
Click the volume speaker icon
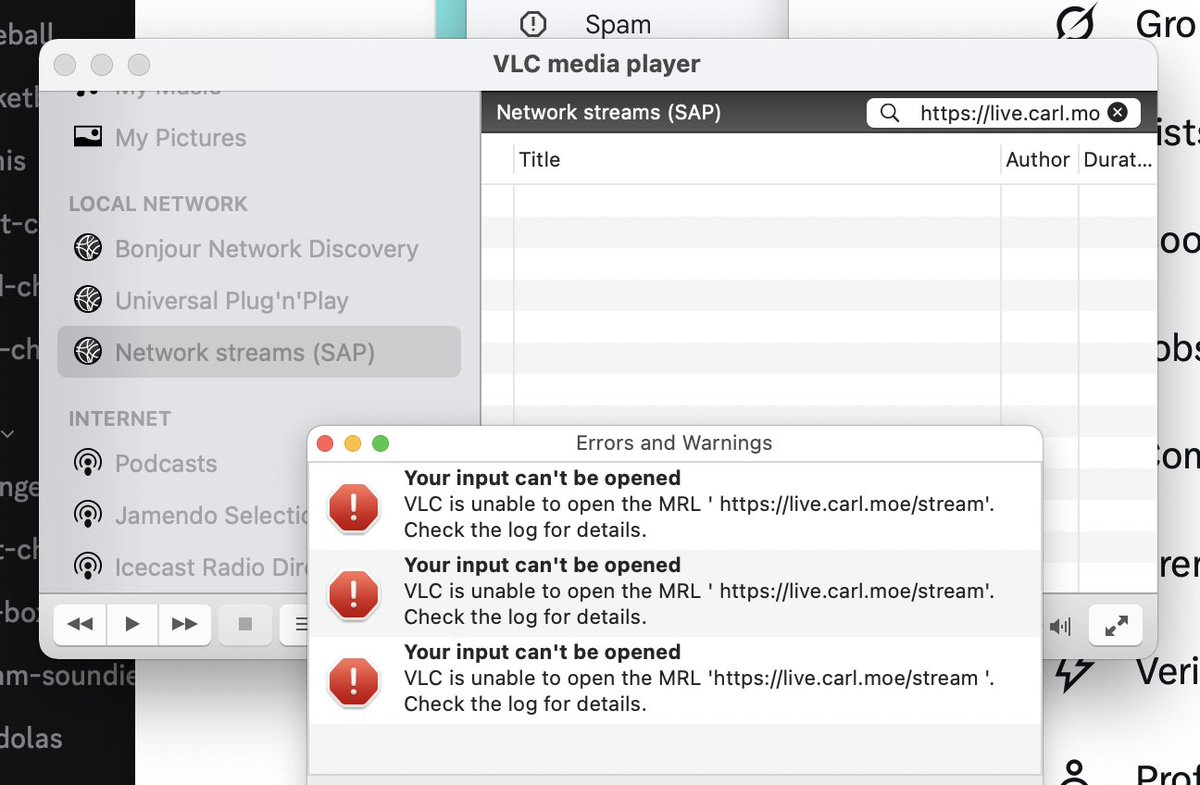point(1060,626)
